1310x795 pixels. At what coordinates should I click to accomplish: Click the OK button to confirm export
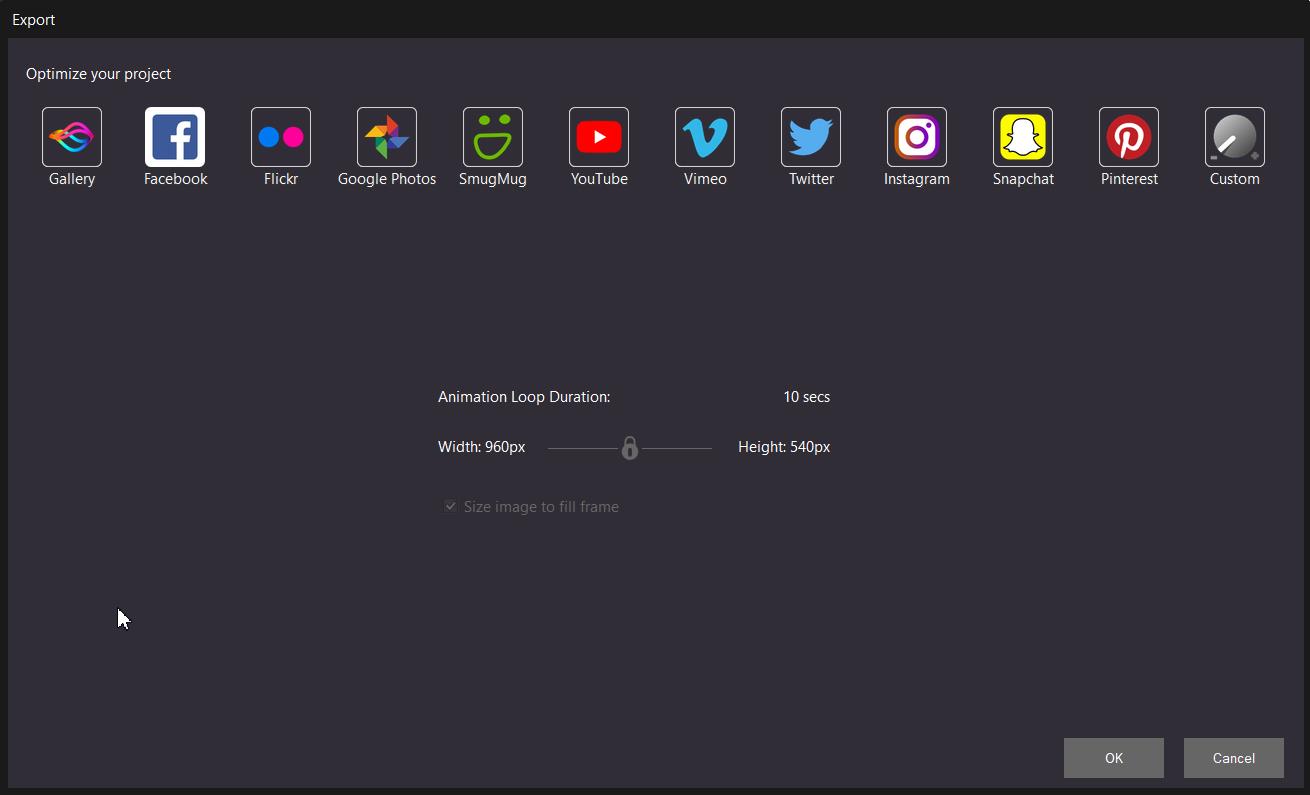1114,758
